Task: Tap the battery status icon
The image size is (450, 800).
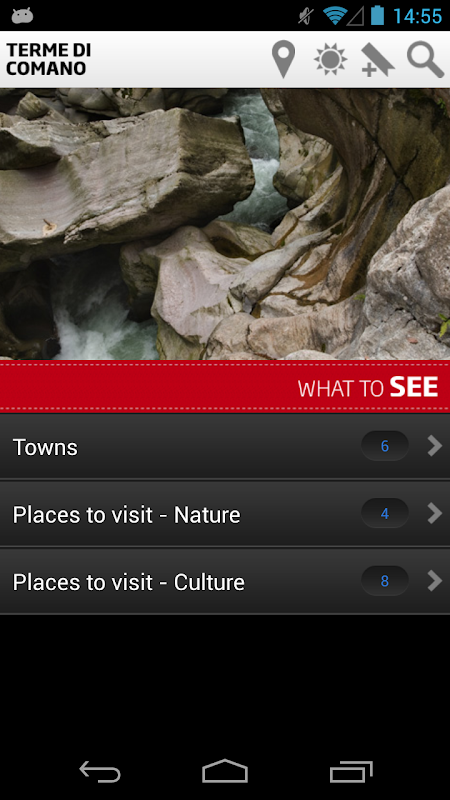Action: [377, 15]
